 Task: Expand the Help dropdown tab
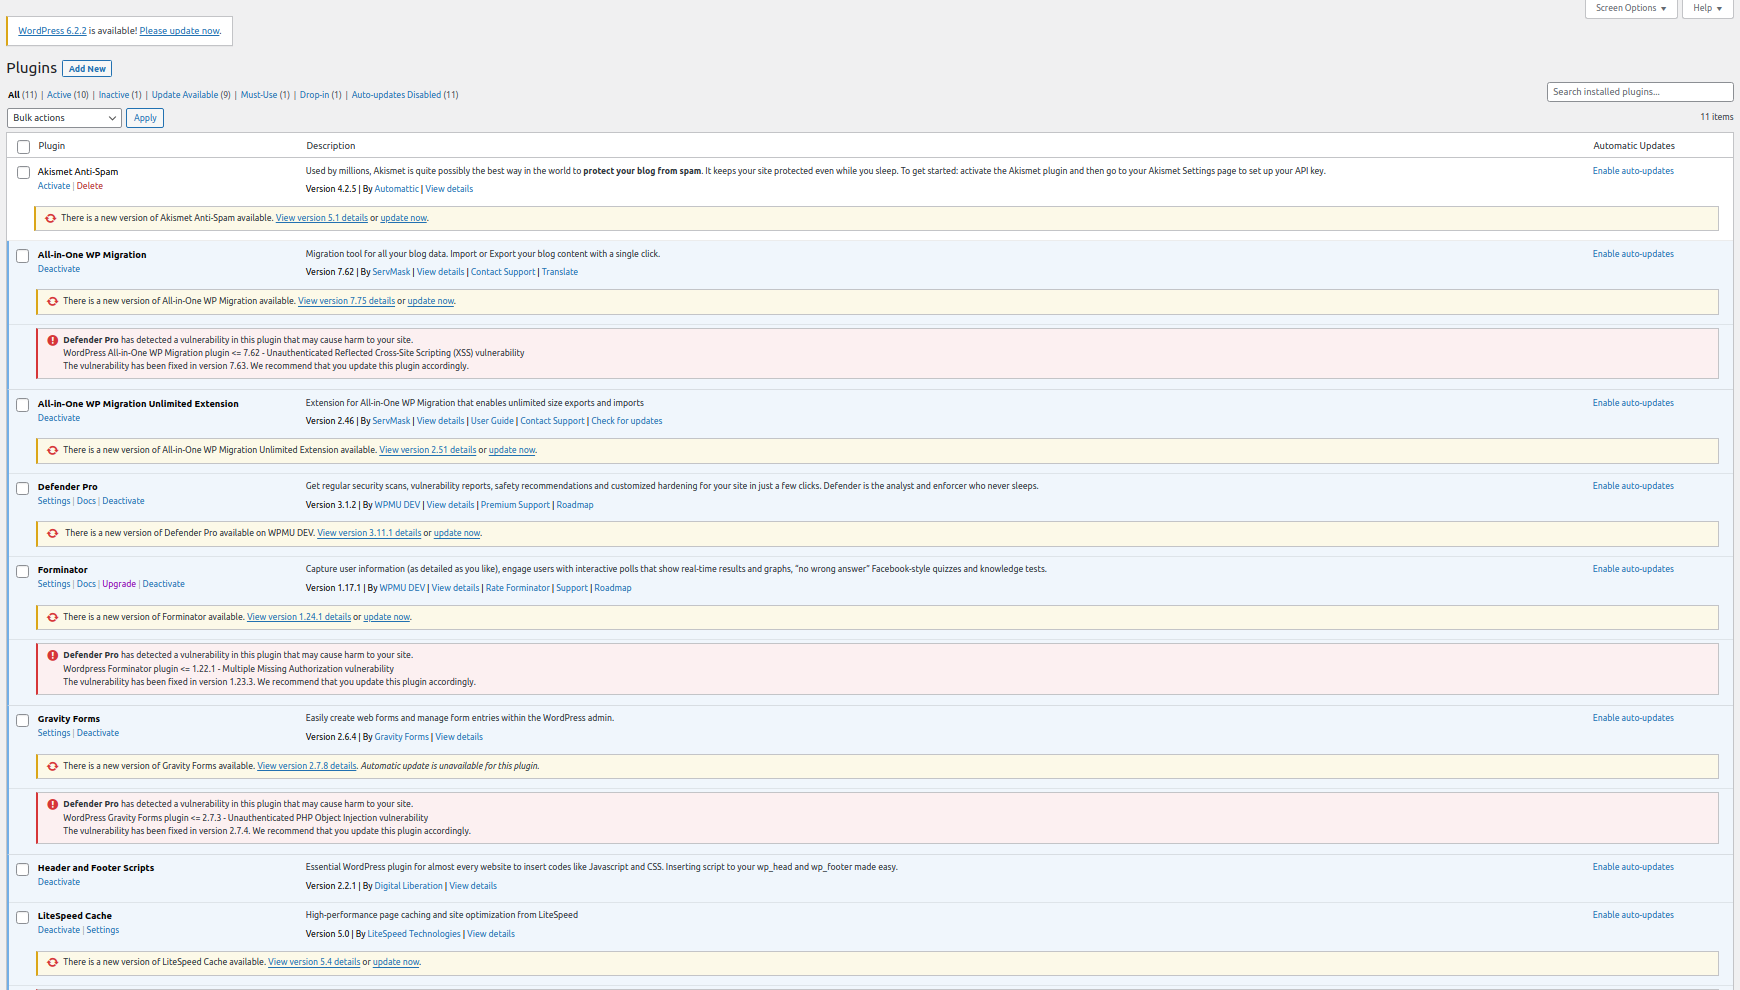coord(1707,8)
